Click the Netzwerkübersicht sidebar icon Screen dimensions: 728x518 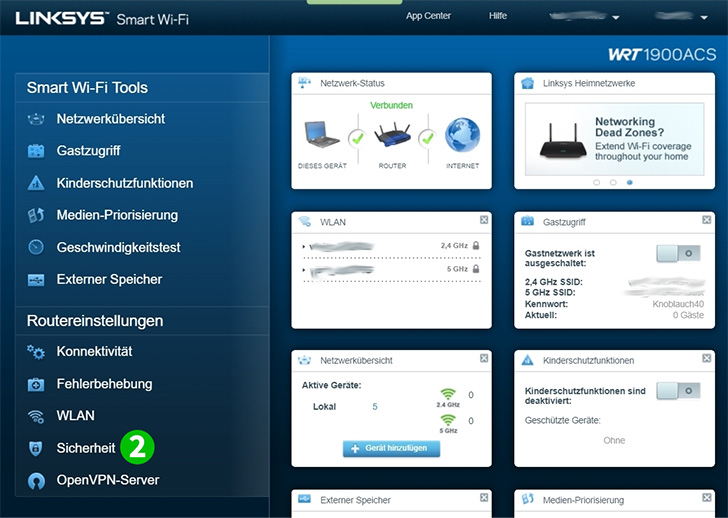36,119
